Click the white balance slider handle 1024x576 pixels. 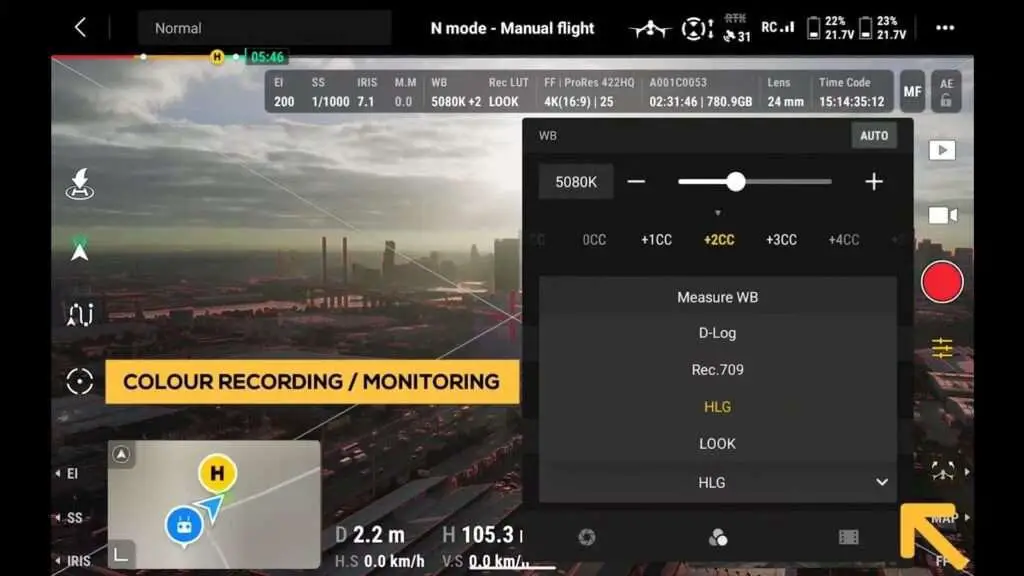pos(736,182)
